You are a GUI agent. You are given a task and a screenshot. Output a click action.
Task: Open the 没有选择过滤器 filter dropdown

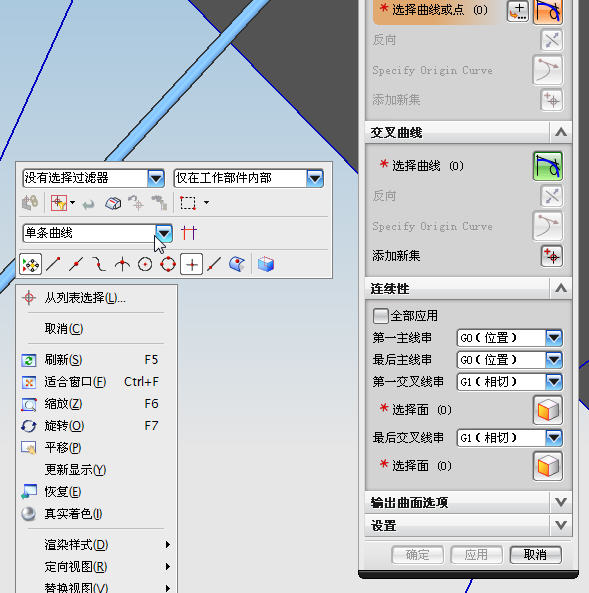click(156, 178)
